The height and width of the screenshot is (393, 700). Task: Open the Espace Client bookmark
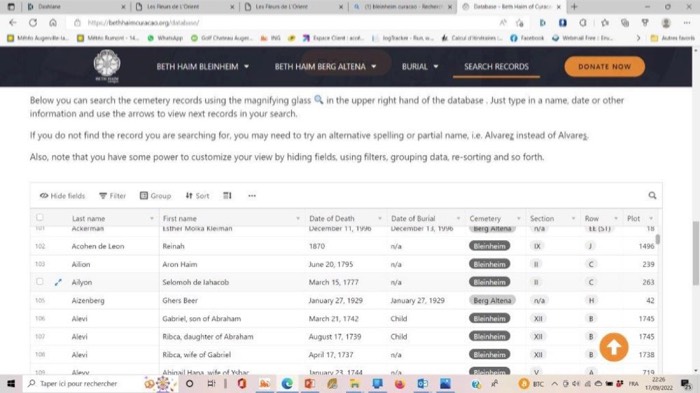333,38
